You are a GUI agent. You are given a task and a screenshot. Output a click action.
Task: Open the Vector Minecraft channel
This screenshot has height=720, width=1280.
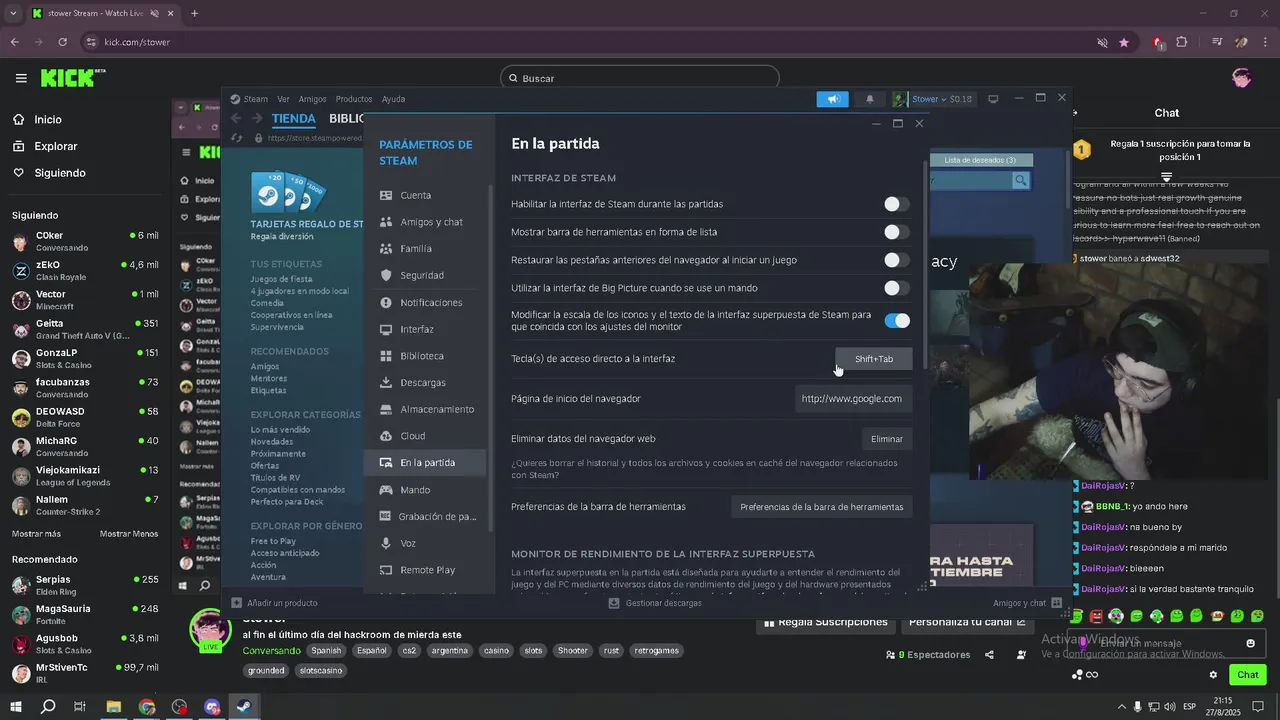tap(85, 300)
